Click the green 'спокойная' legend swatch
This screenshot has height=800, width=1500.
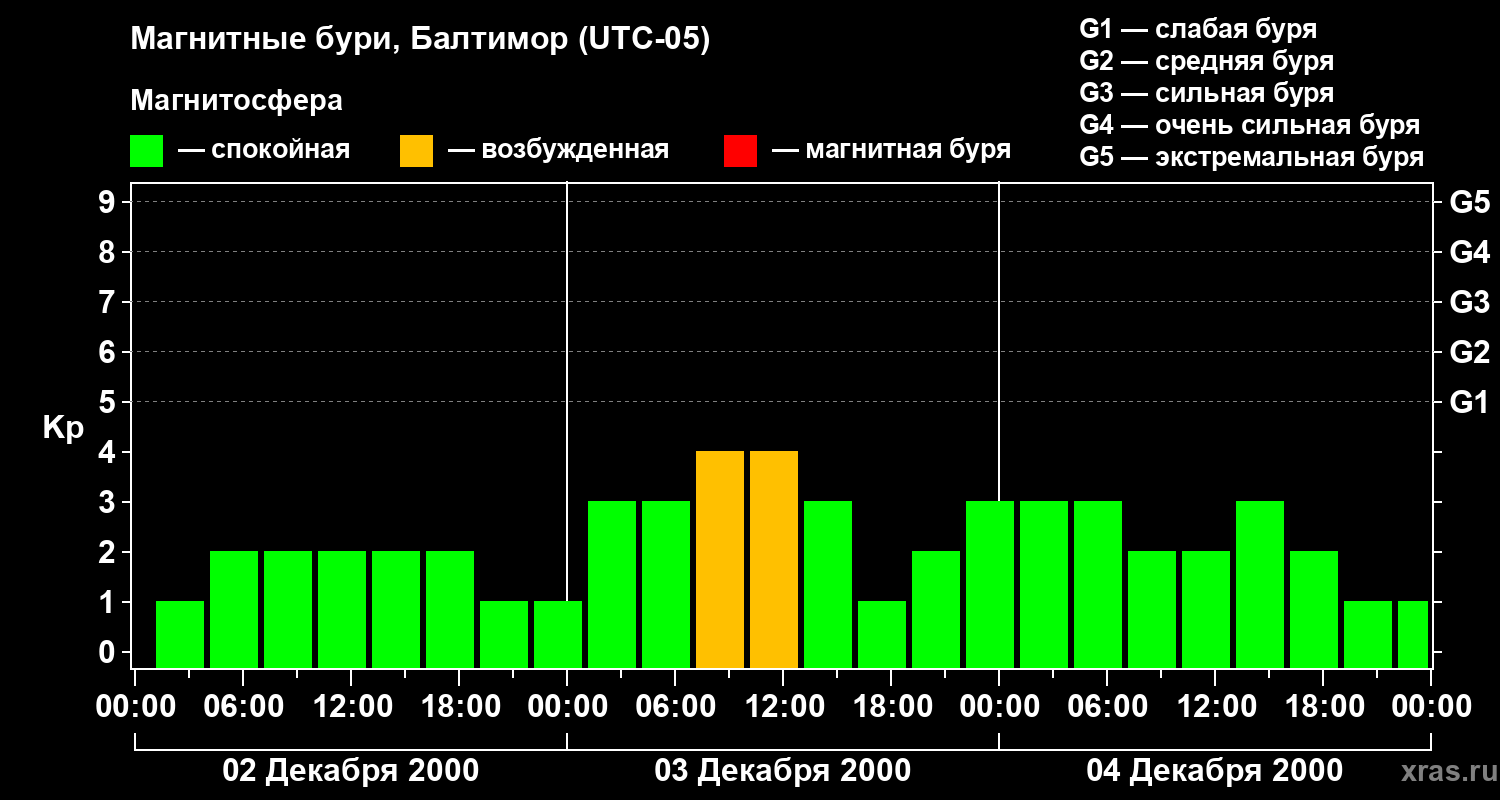click(x=146, y=150)
